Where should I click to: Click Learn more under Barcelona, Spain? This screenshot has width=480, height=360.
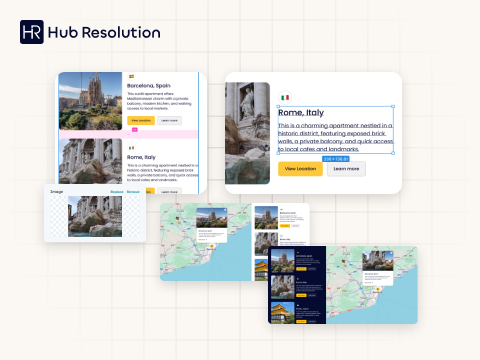169,120
